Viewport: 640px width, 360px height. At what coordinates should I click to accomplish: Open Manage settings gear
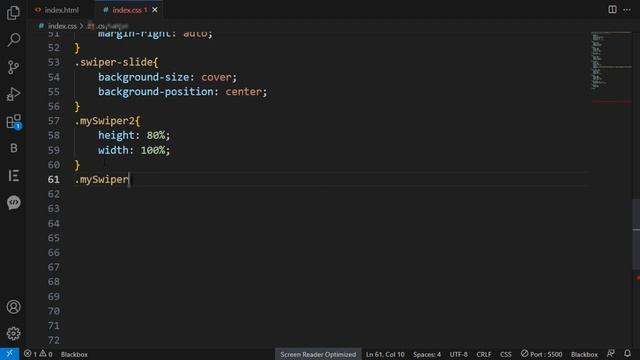click(x=13, y=333)
